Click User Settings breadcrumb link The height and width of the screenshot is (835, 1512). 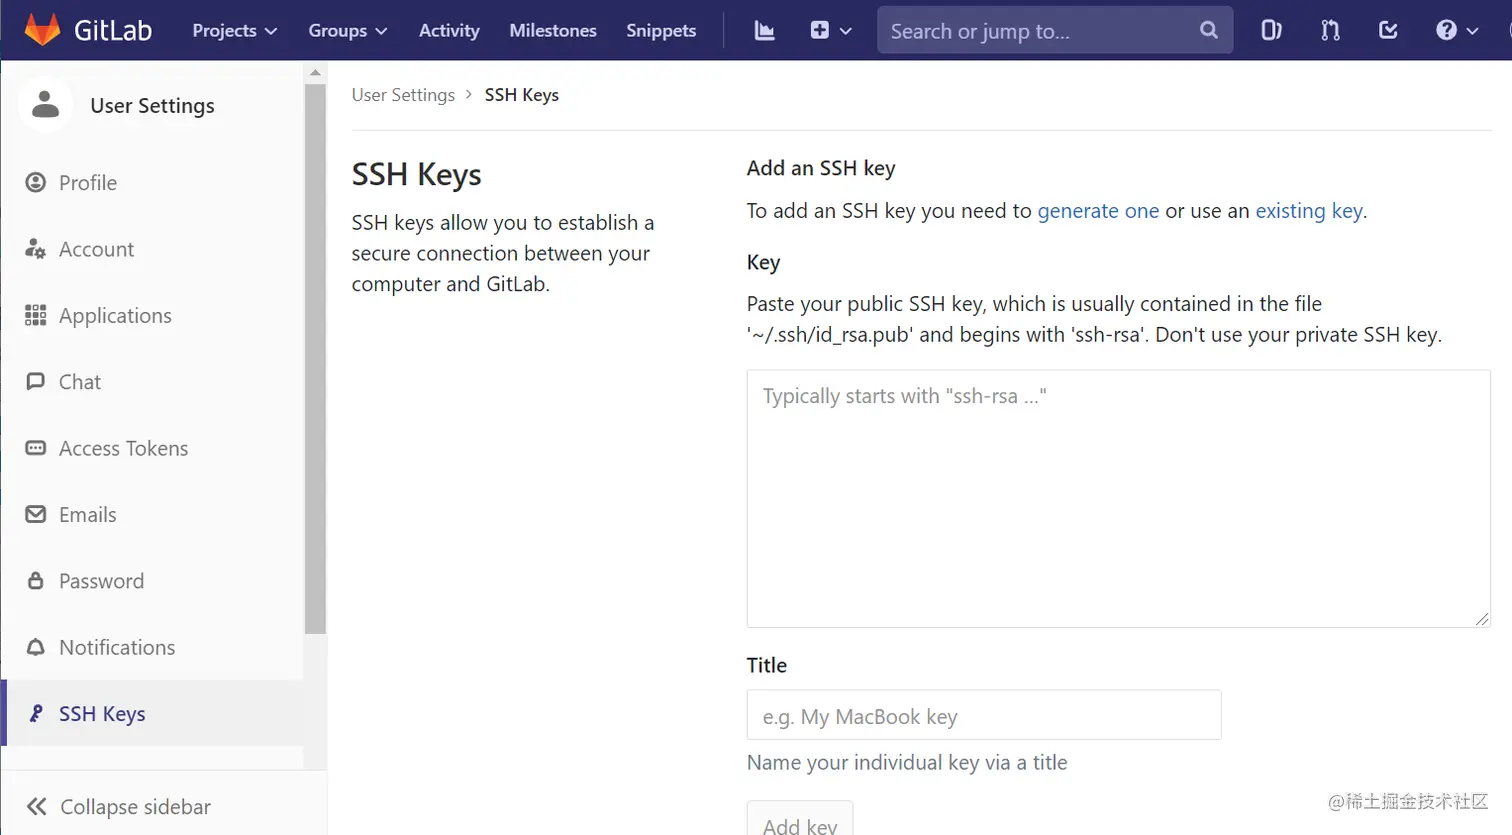(x=403, y=95)
